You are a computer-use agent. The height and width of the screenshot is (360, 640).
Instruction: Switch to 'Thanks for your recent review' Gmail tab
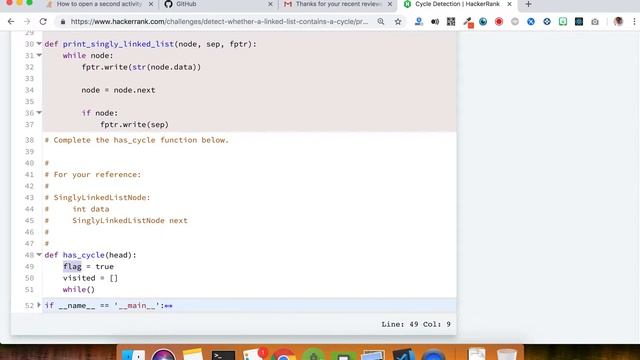tap(339, 4)
